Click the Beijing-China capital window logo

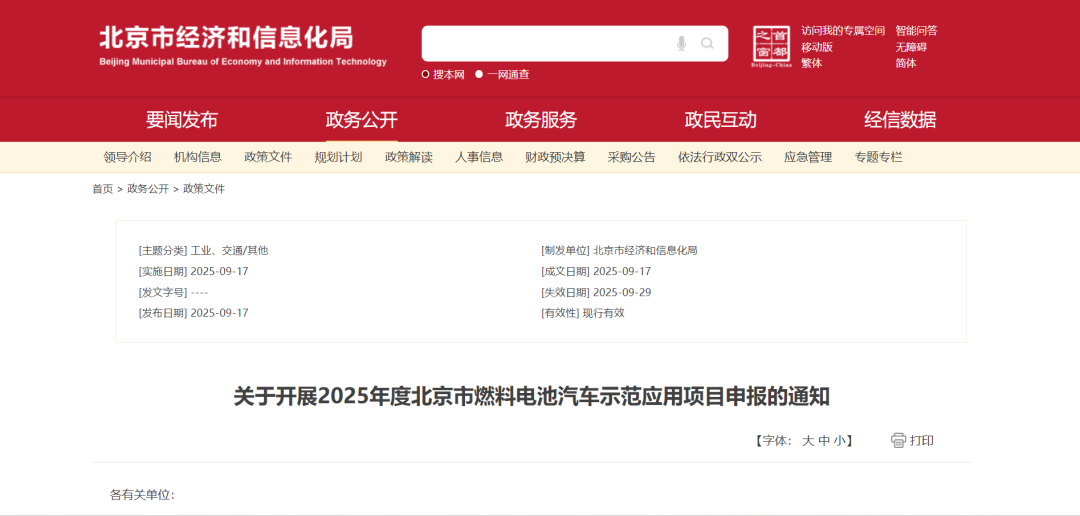771,47
